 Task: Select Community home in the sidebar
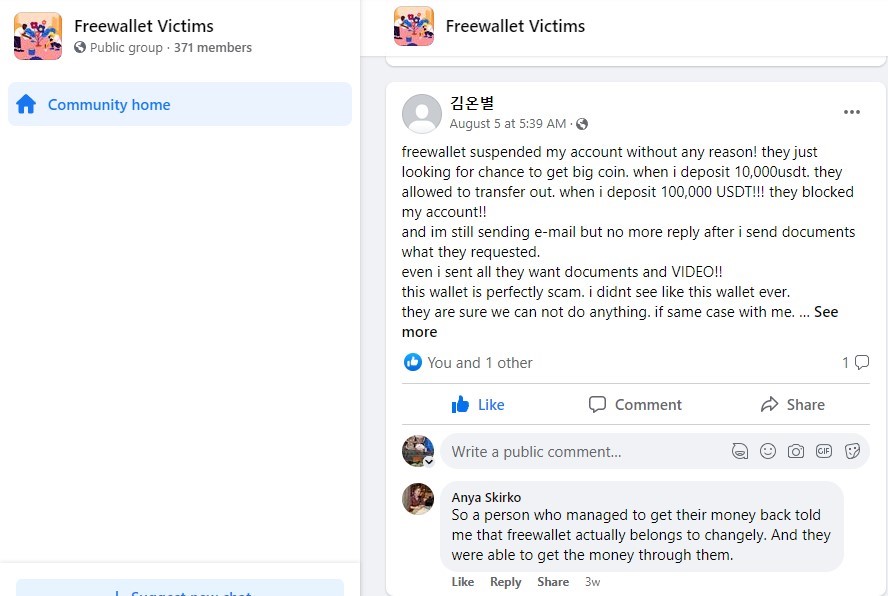point(180,104)
